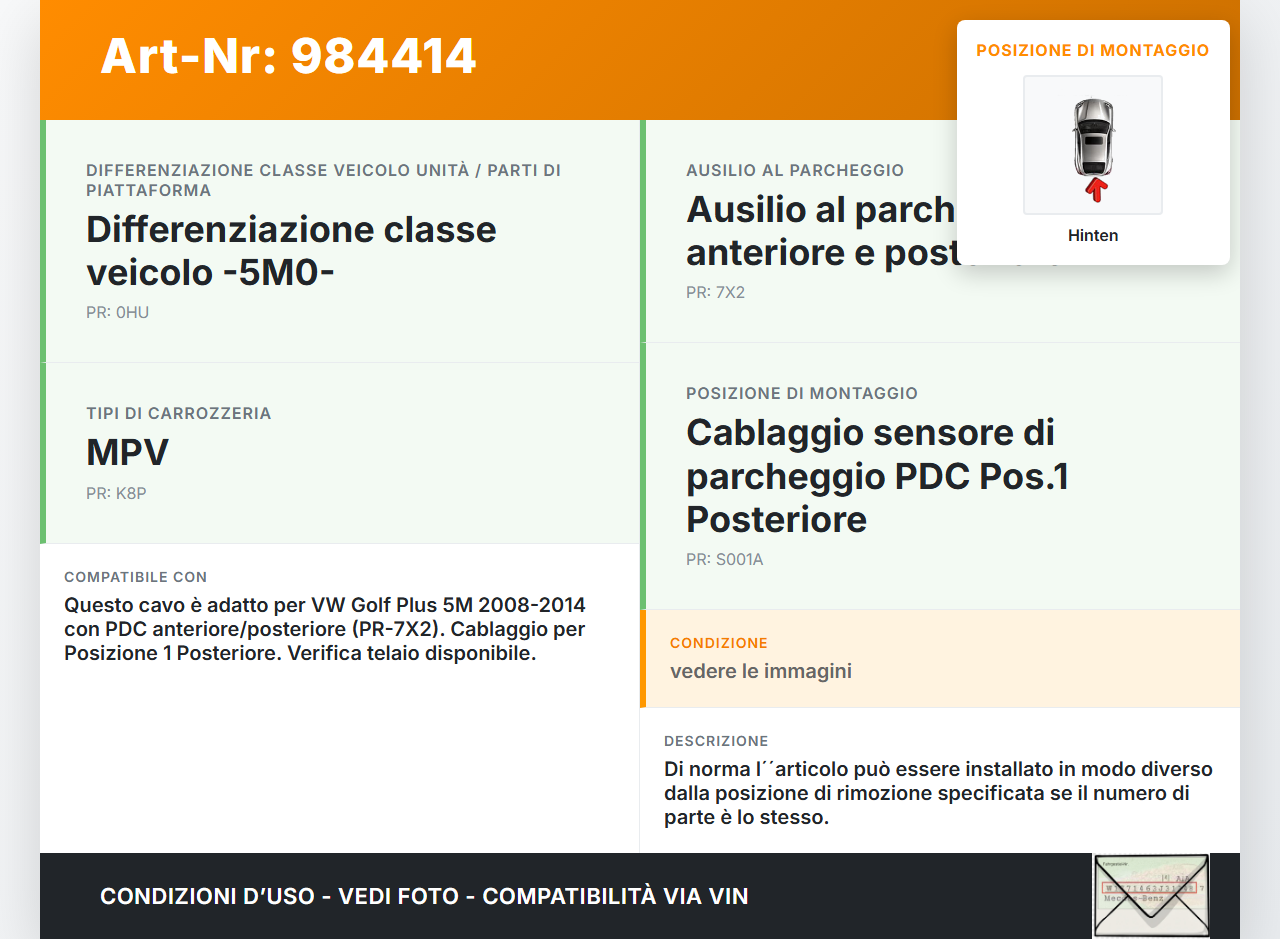This screenshot has height=939, width=1280.
Task: Click the DESCRIZIONE label
Action: coord(716,741)
